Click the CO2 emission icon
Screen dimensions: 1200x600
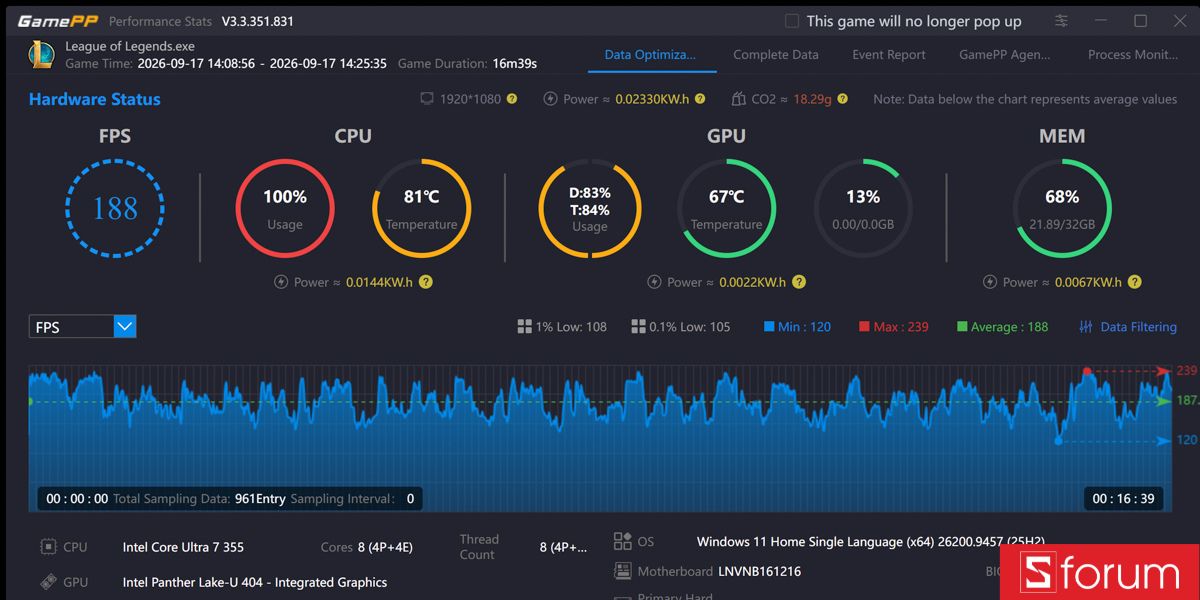click(739, 99)
